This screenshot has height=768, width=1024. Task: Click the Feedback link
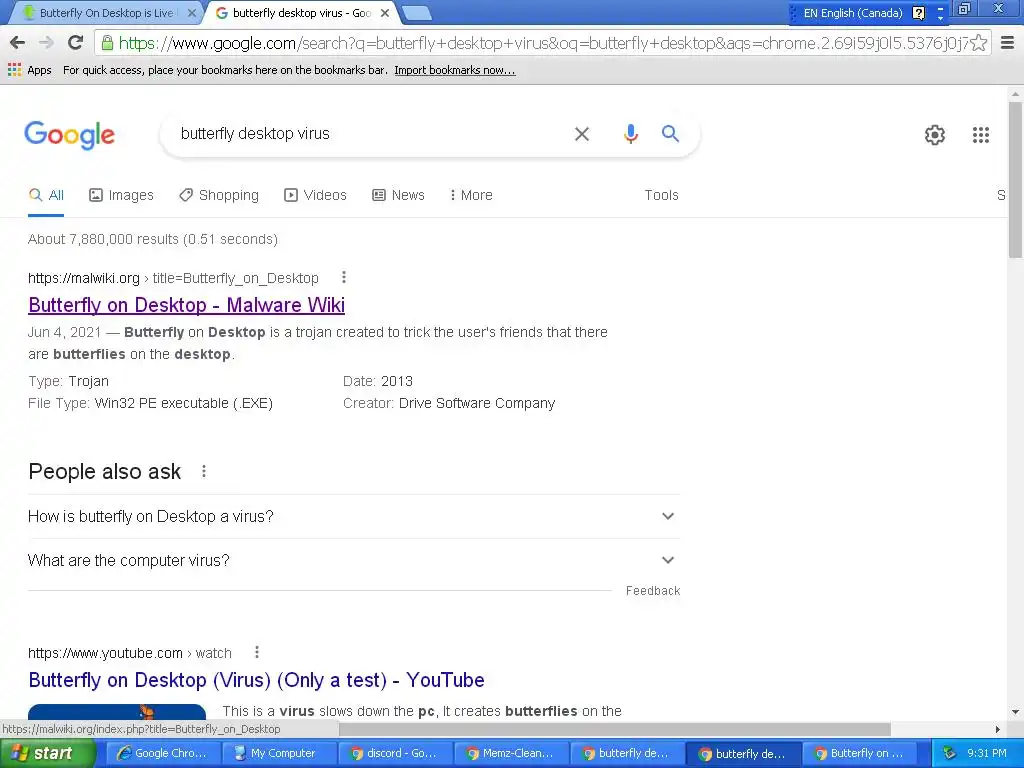click(652, 590)
